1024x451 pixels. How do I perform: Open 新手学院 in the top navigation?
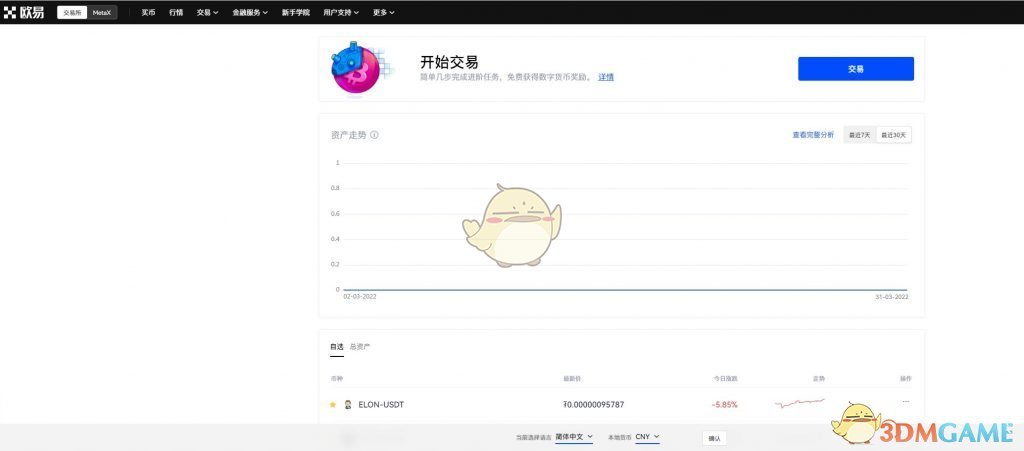click(x=295, y=12)
